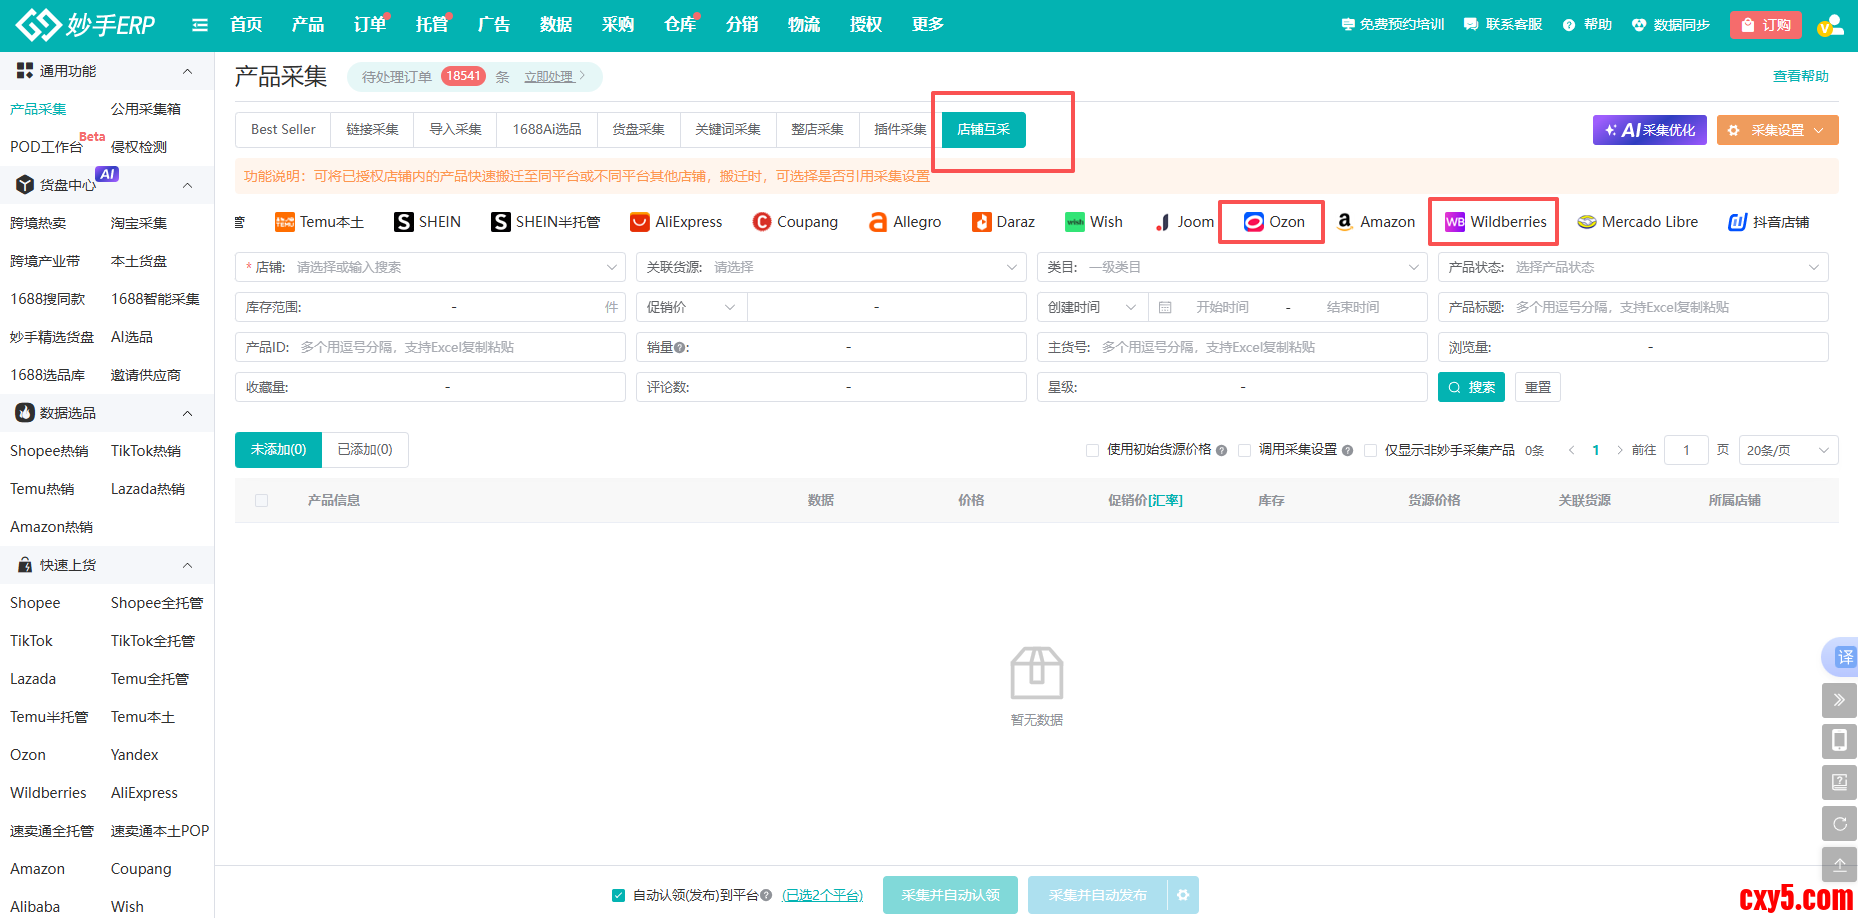Image resolution: width=1858 pixels, height=918 pixels.
Task: Enable 使用初始货源价格 checkbox
Action: pos(1093,450)
